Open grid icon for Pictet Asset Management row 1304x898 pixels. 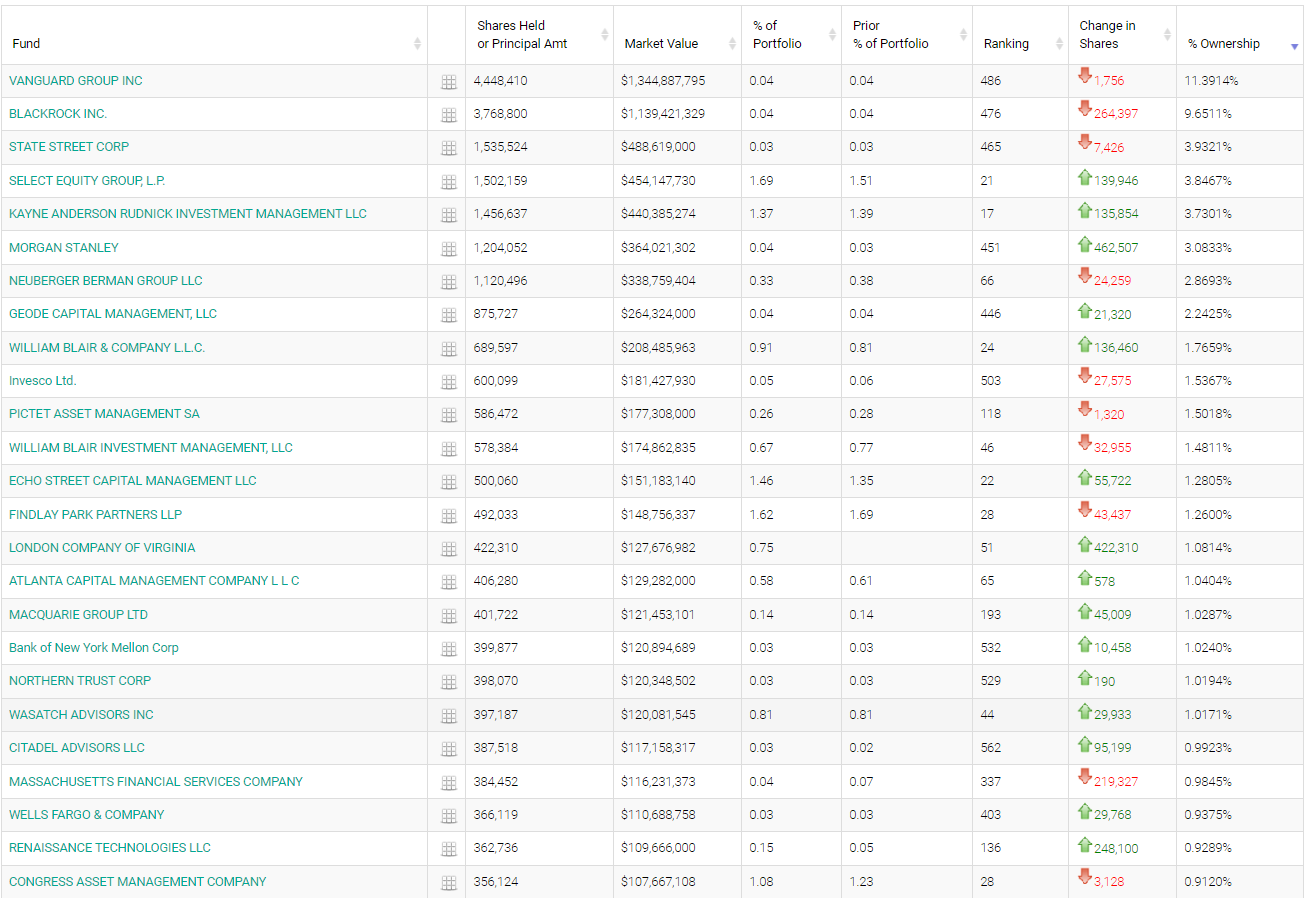(448, 415)
